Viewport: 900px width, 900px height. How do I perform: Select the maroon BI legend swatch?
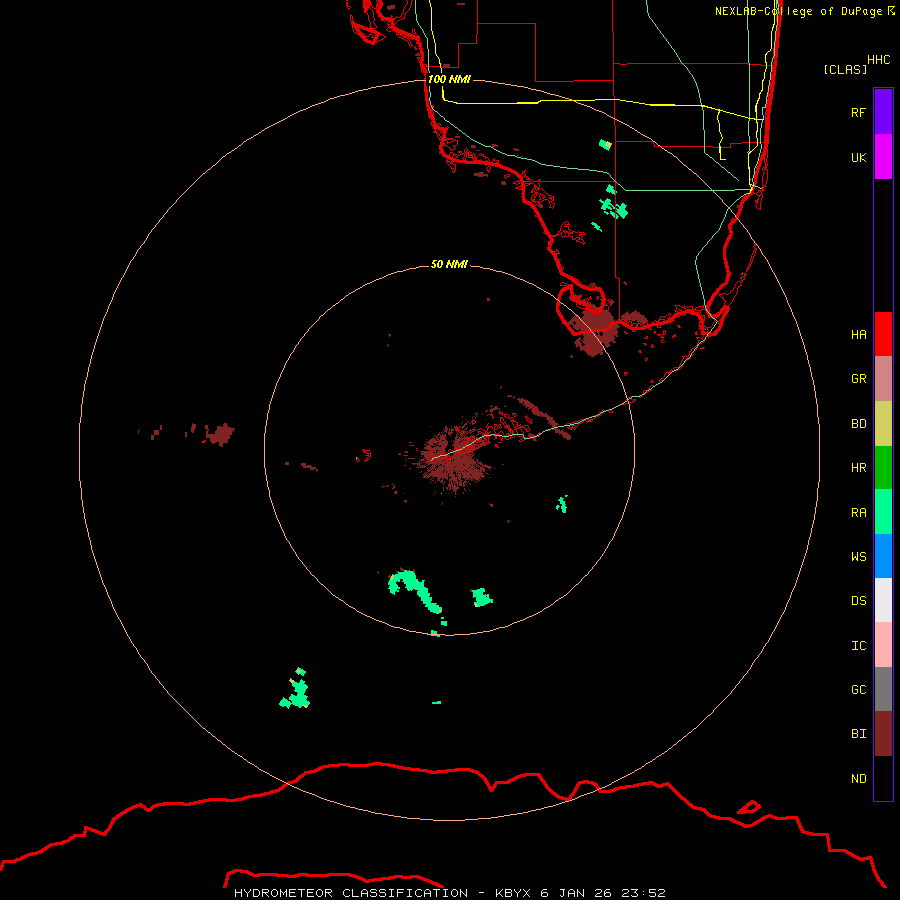pyautogui.click(x=883, y=734)
